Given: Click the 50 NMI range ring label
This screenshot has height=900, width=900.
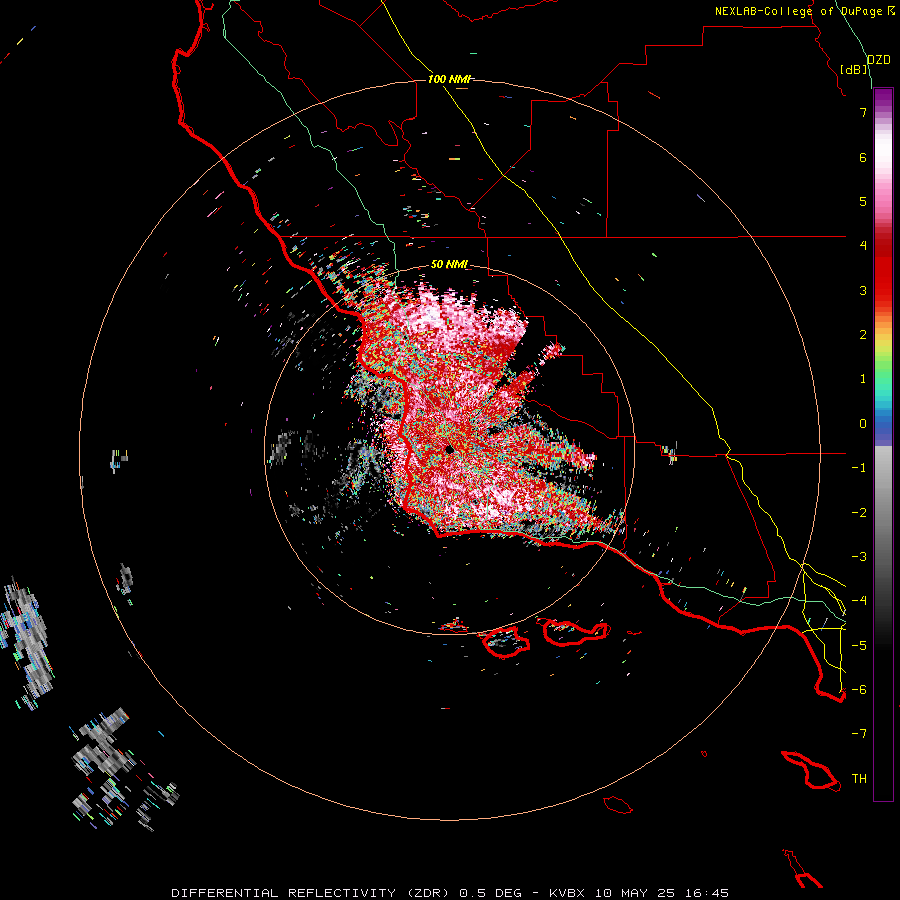Looking at the screenshot, I should pyautogui.click(x=449, y=264).
